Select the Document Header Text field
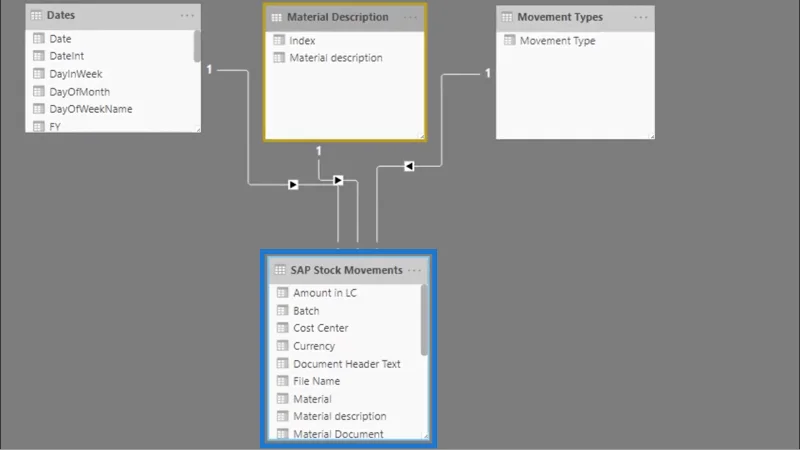800x450 pixels. (x=345, y=364)
